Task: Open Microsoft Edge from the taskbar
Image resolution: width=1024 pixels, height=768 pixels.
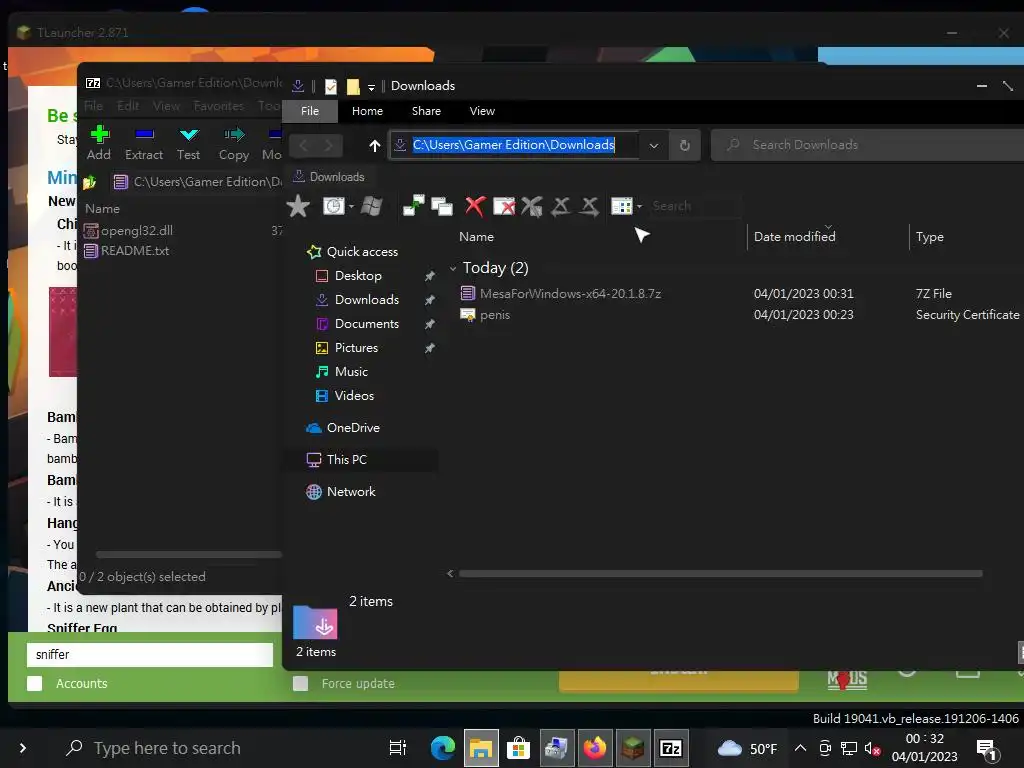Action: click(443, 748)
